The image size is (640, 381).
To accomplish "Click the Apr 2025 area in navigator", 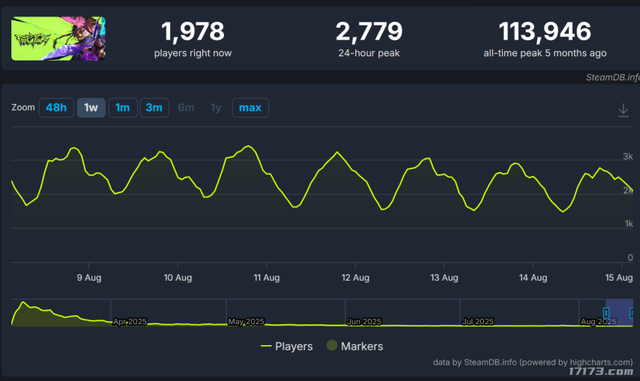I will 130,322.
